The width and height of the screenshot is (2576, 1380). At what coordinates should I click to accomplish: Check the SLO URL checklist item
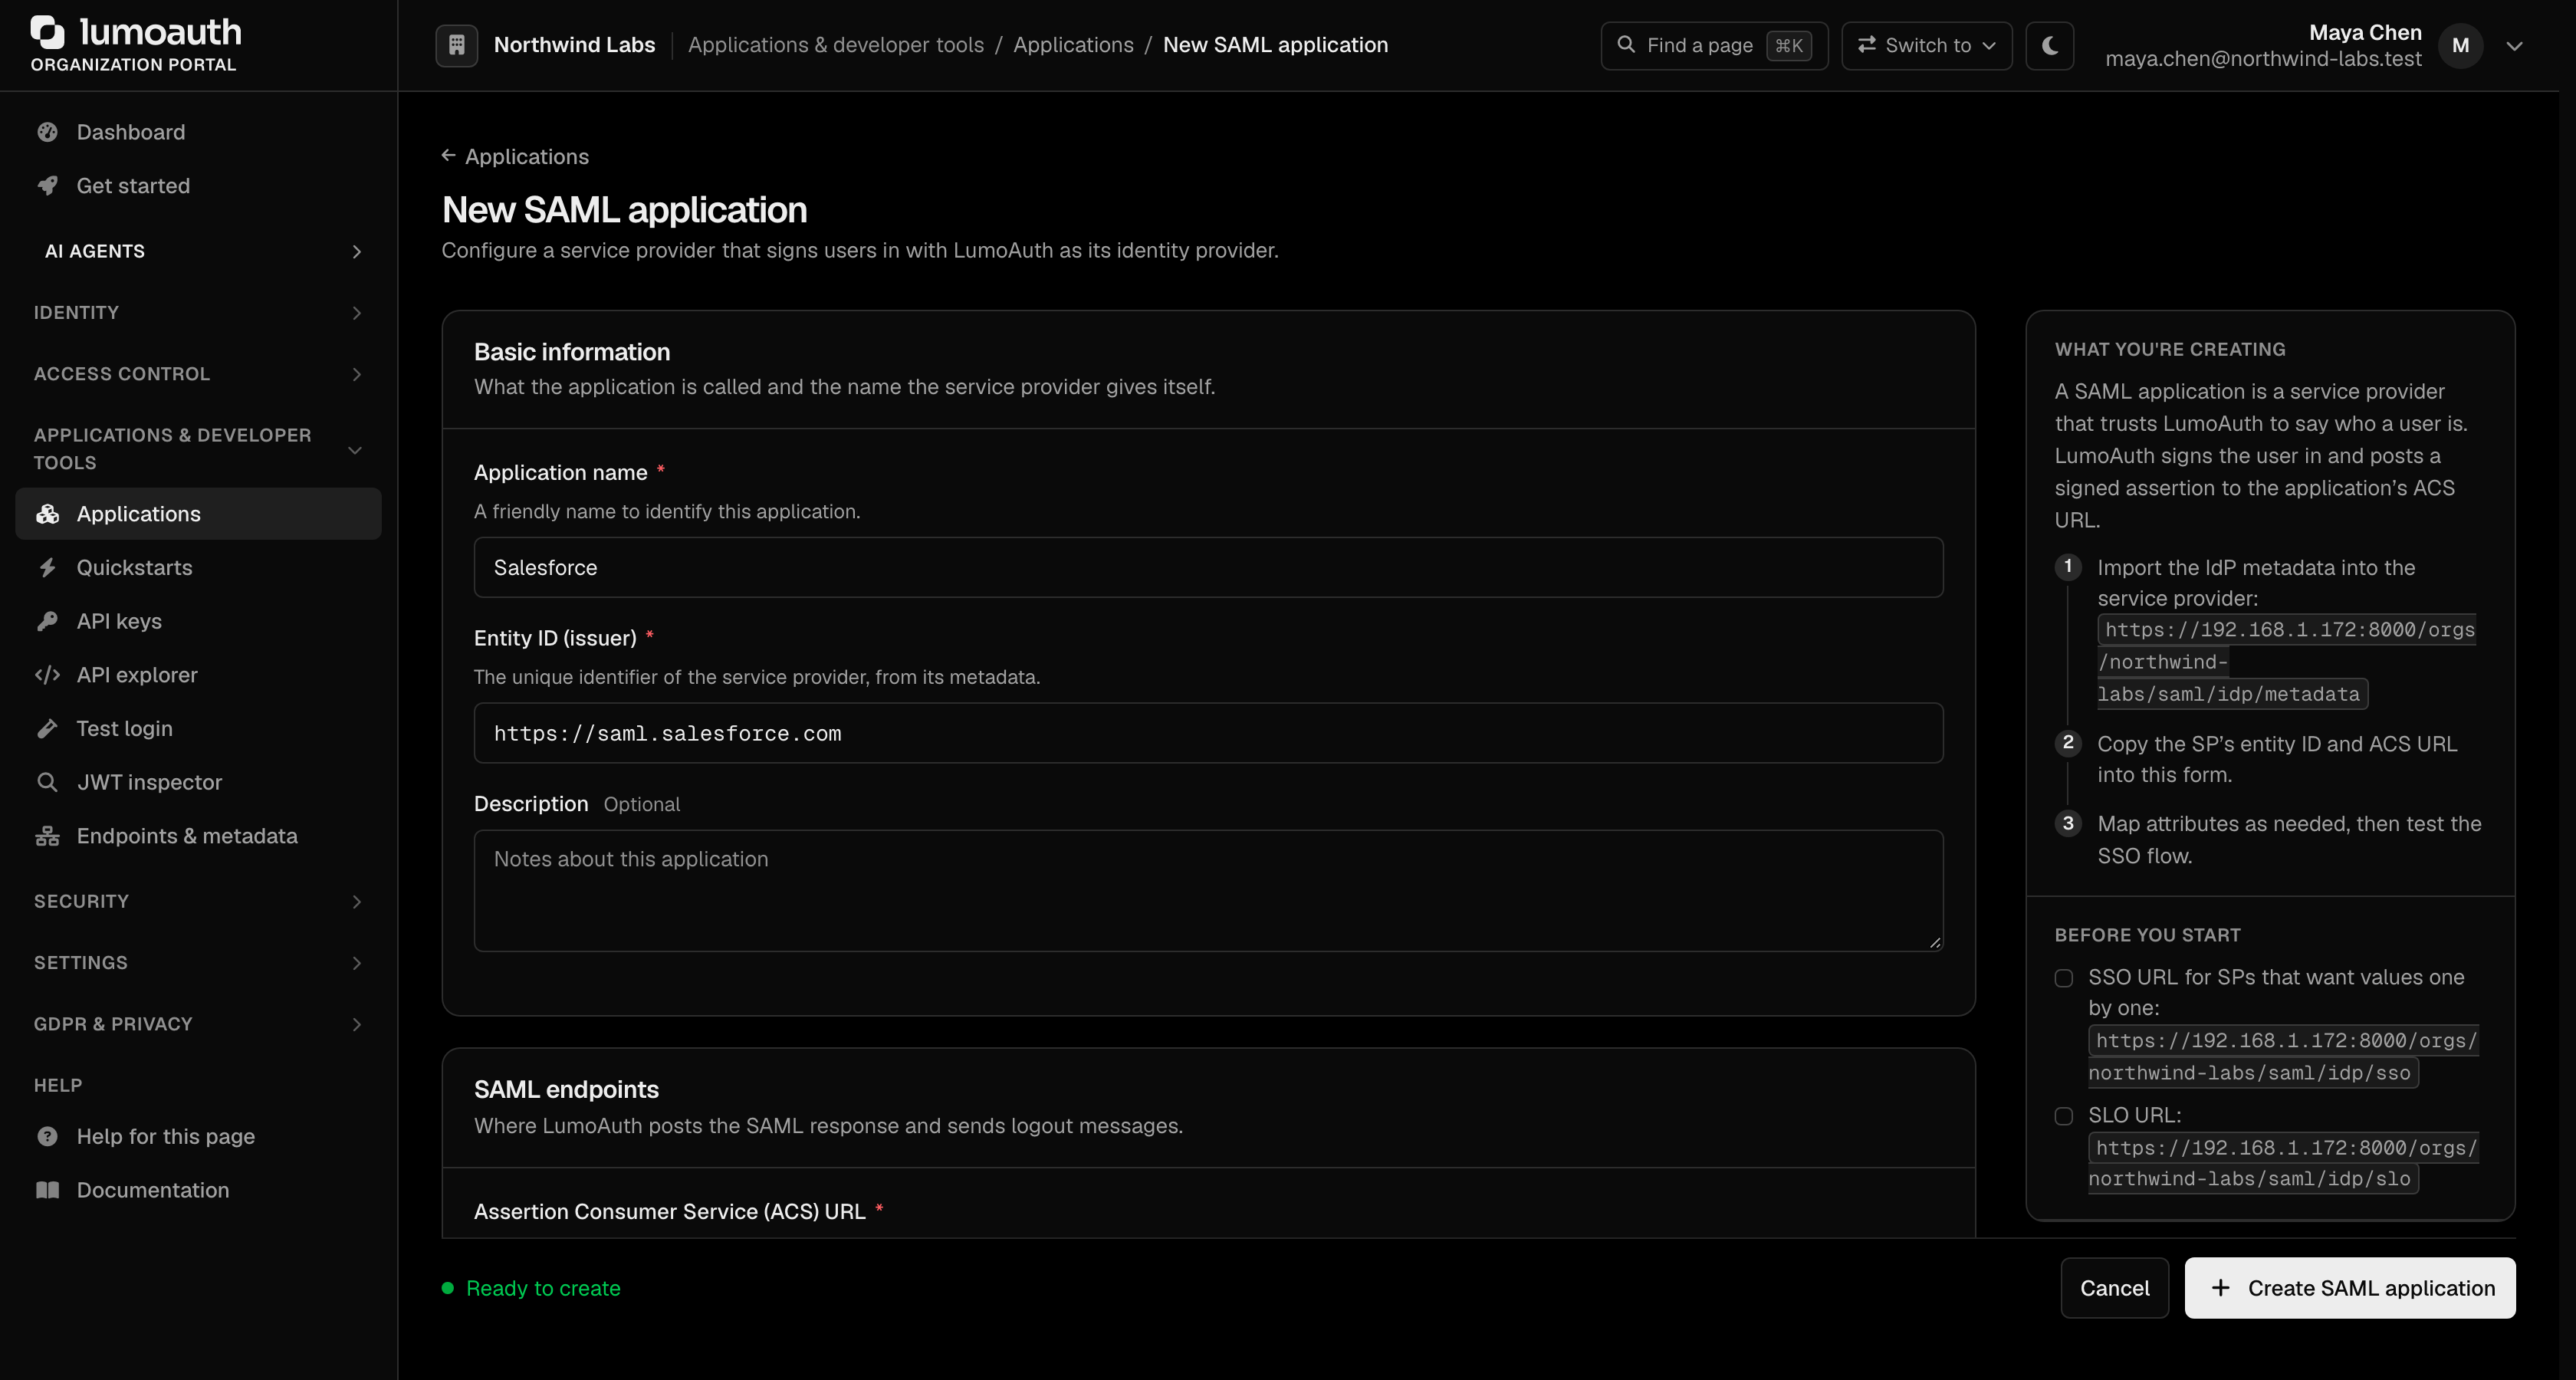[2064, 1116]
